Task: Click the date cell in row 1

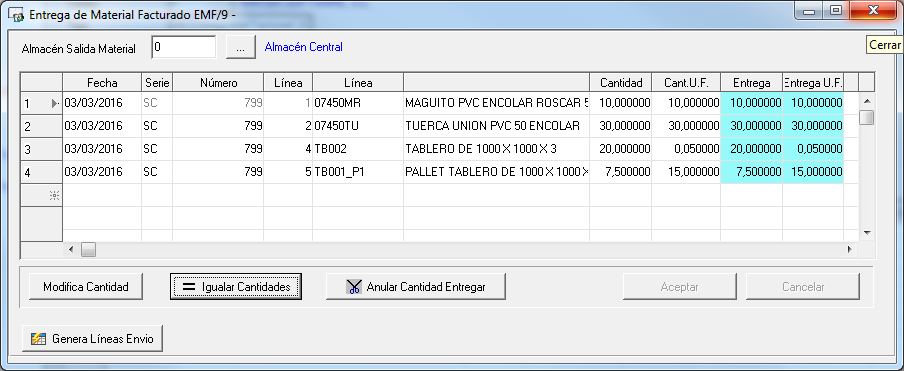Action: pos(102,103)
